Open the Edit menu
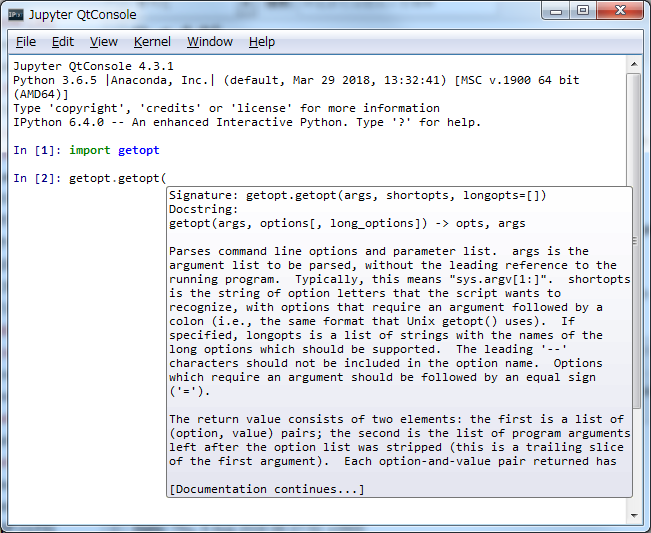651x533 pixels. tap(63, 42)
